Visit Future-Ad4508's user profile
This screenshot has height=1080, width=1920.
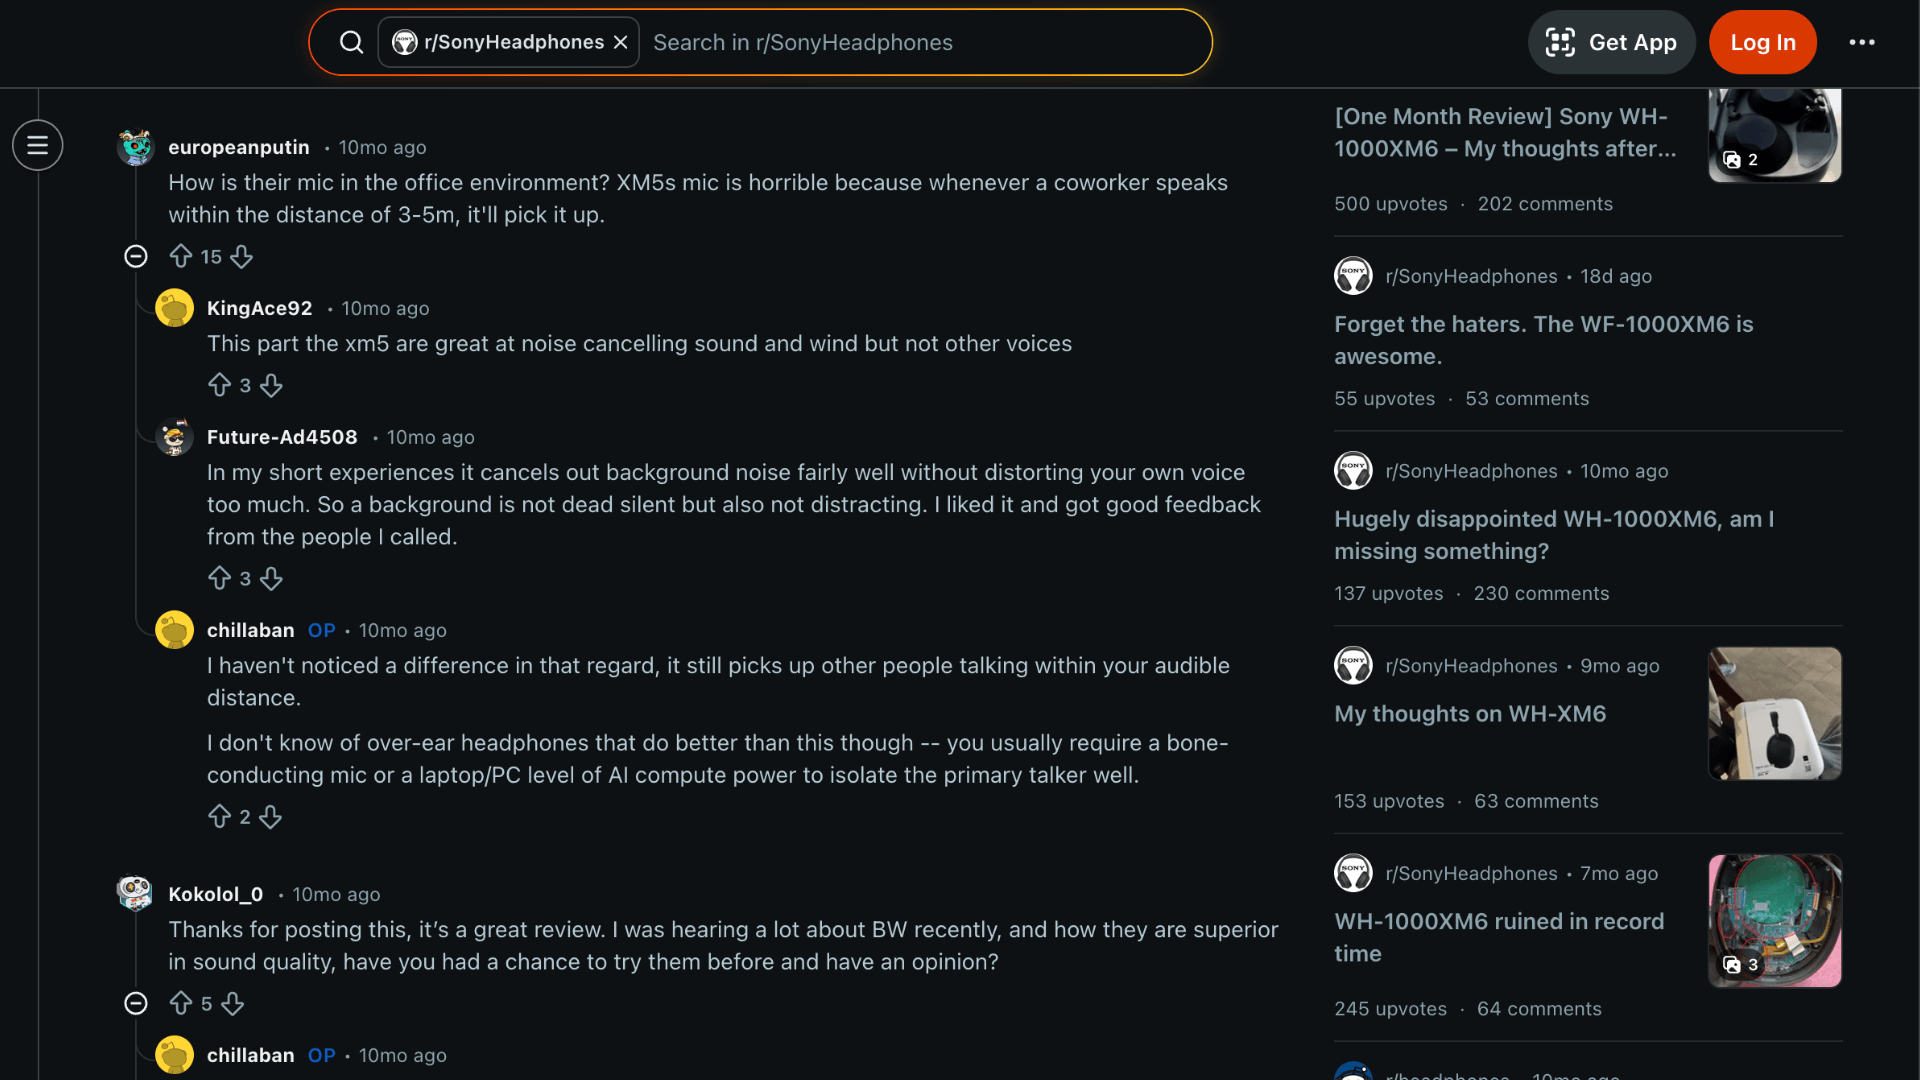pyautogui.click(x=282, y=437)
